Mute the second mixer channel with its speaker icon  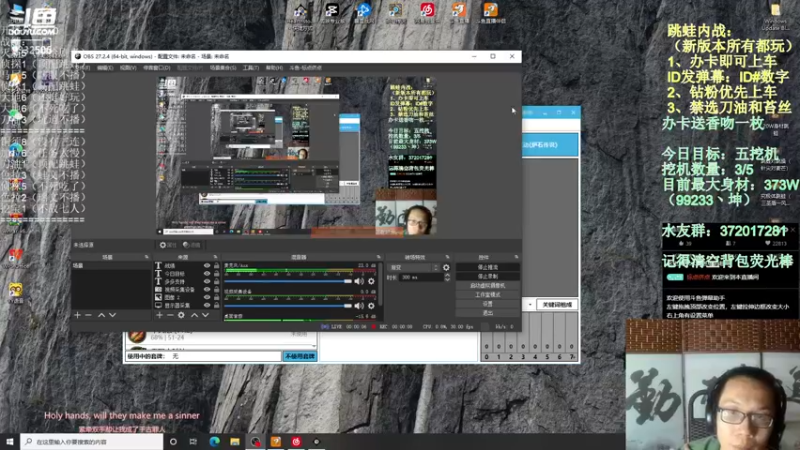pyautogui.click(x=359, y=306)
